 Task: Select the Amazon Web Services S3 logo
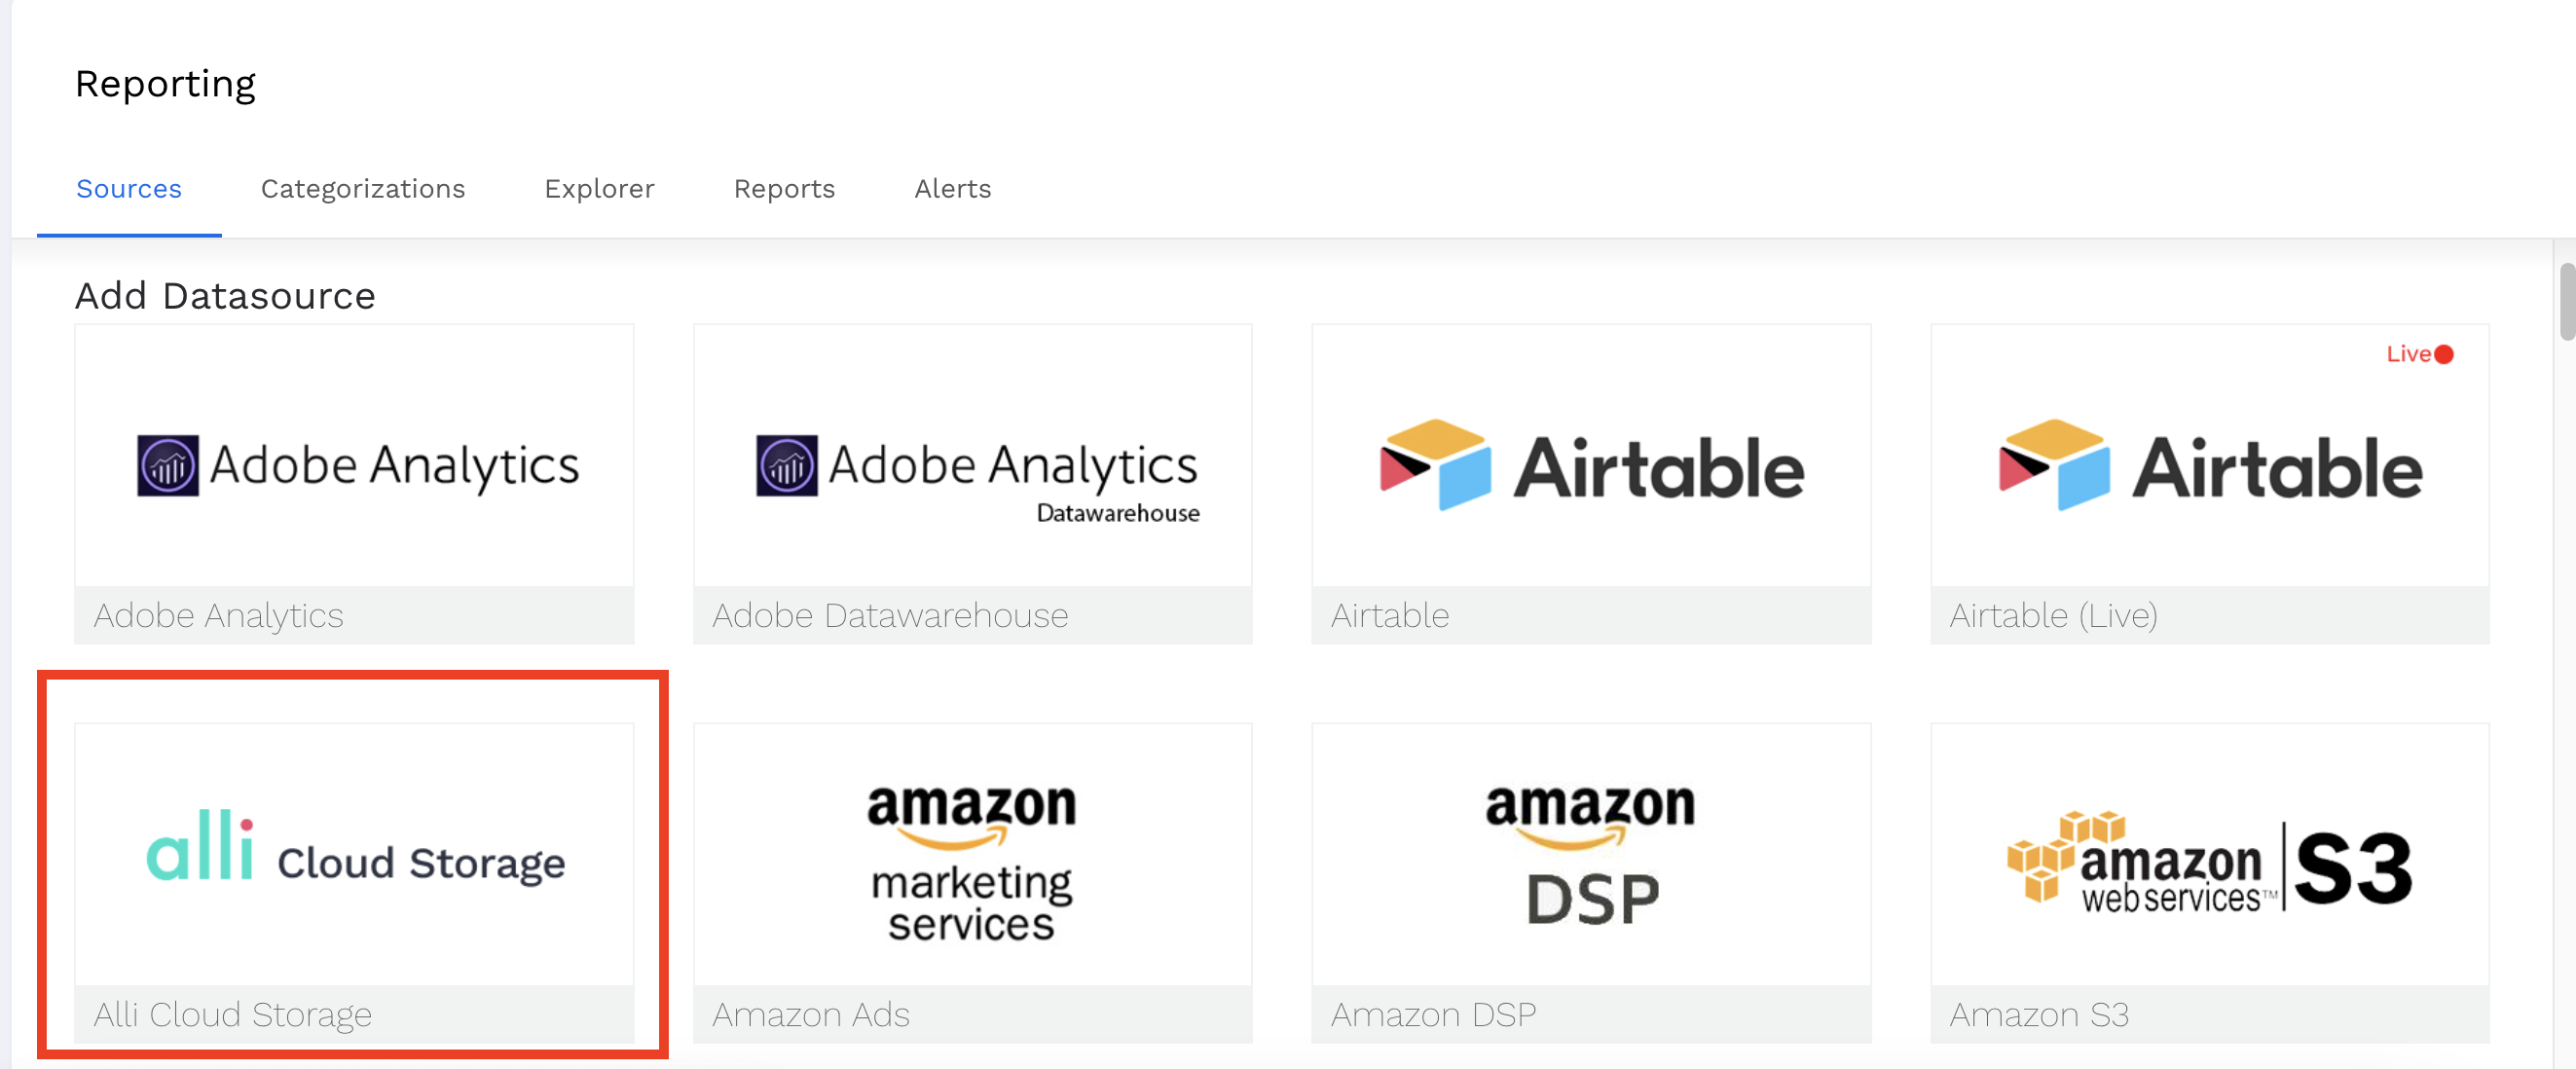pos(2209,863)
